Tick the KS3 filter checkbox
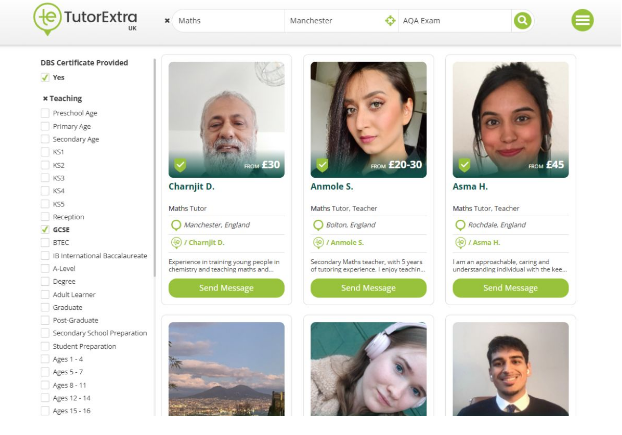The height and width of the screenshot is (435, 622). pyautogui.click(x=45, y=177)
